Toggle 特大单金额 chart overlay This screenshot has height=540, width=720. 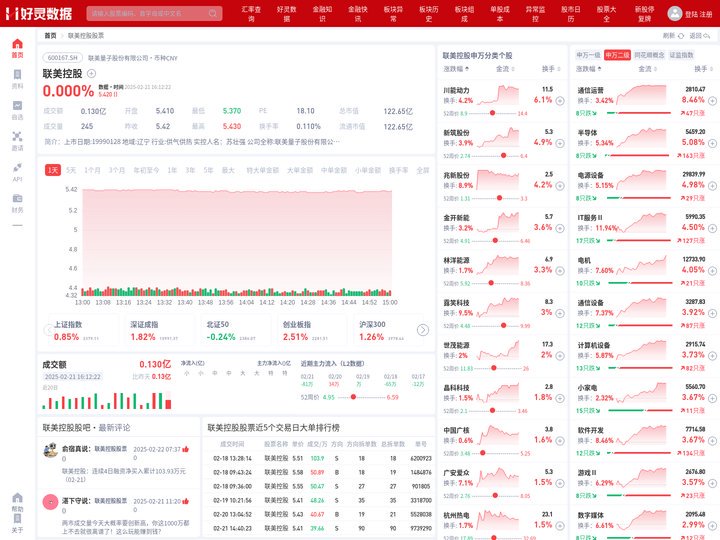coord(262,170)
